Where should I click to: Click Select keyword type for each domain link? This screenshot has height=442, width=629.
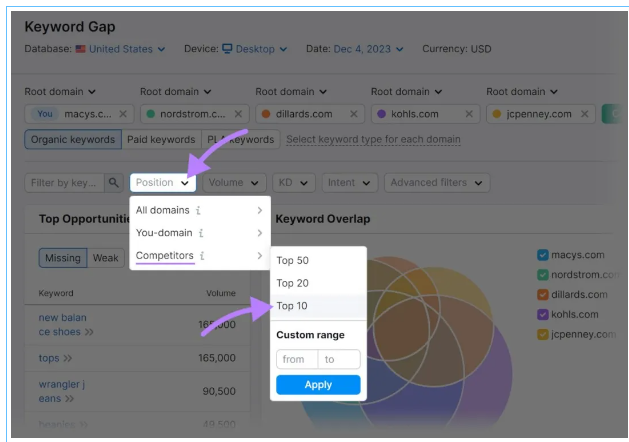373,140
